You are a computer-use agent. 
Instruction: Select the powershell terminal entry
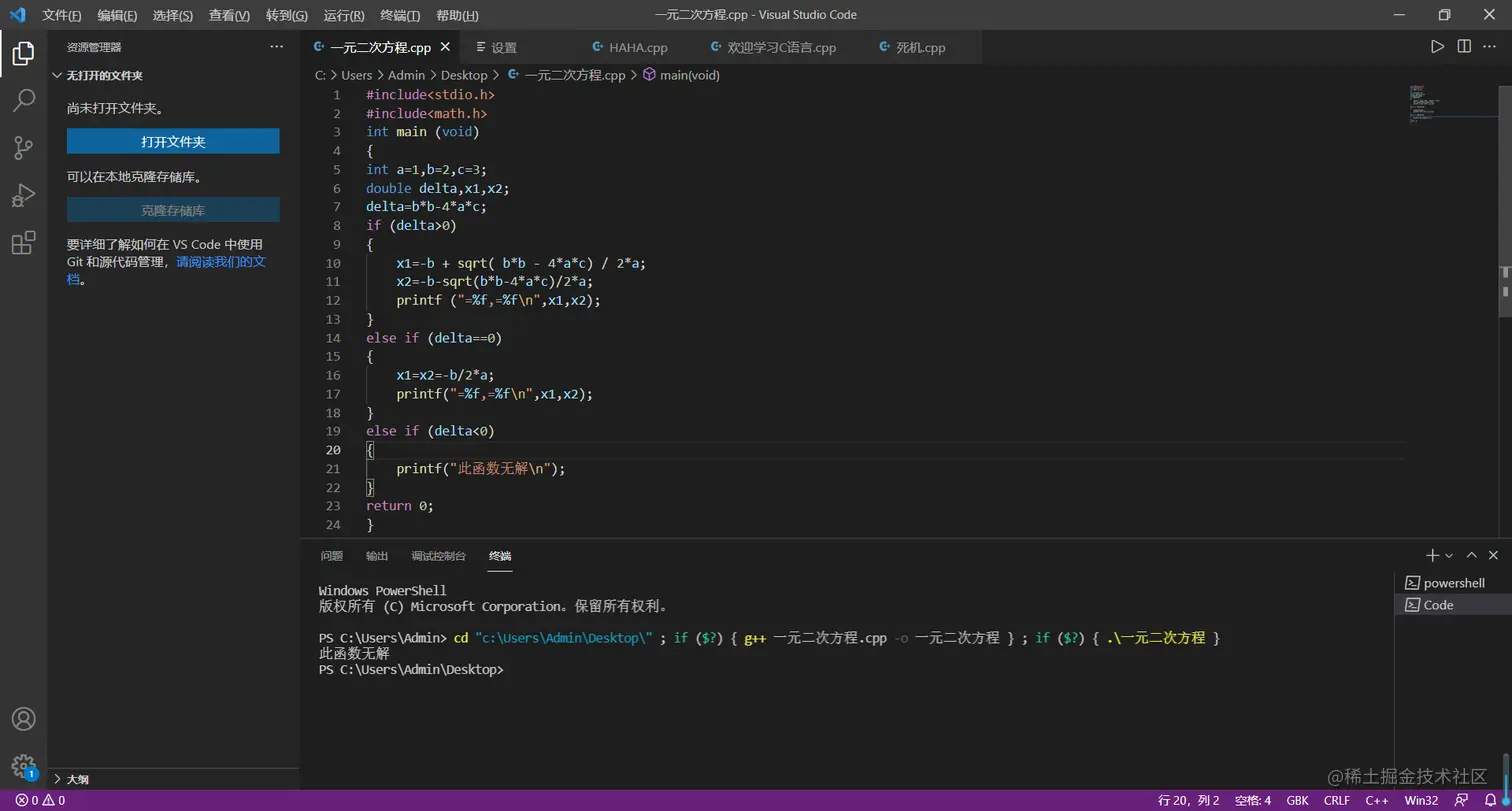pyautogui.click(x=1444, y=582)
